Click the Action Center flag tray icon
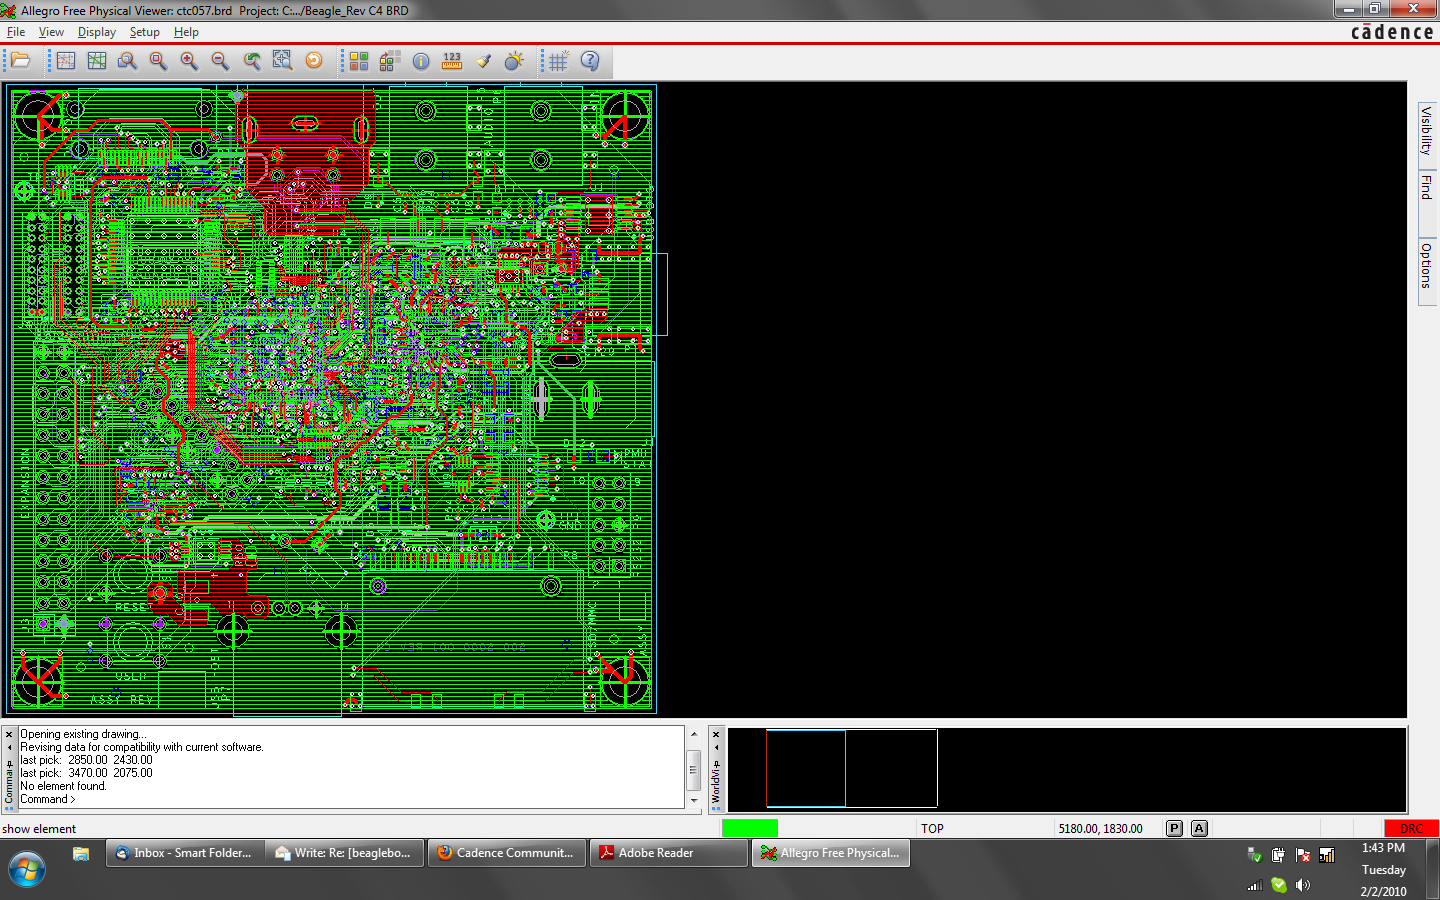This screenshot has width=1440, height=900. point(1302,855)
